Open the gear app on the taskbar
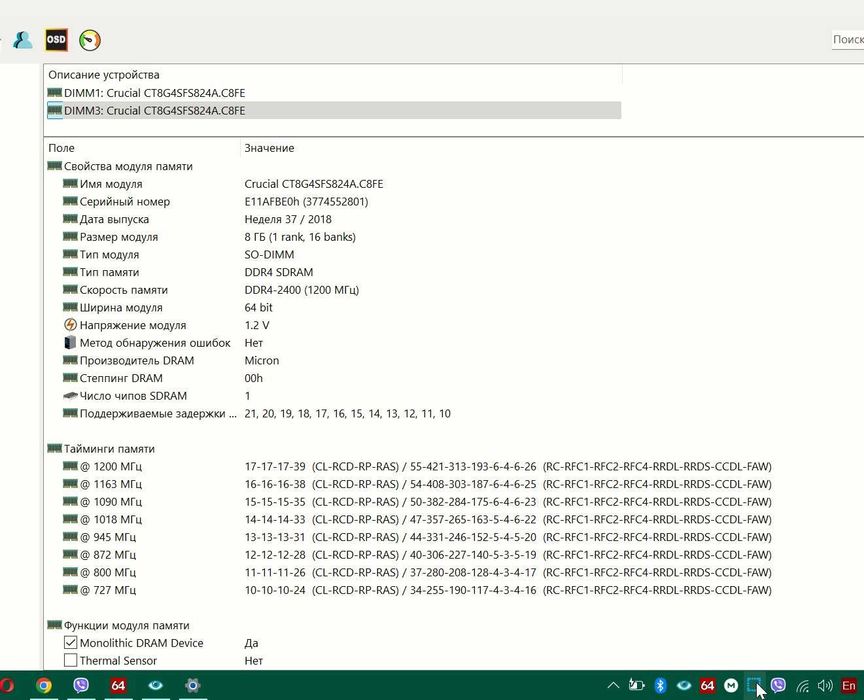Viewport: 864px width, 700px height. [192, 685]
